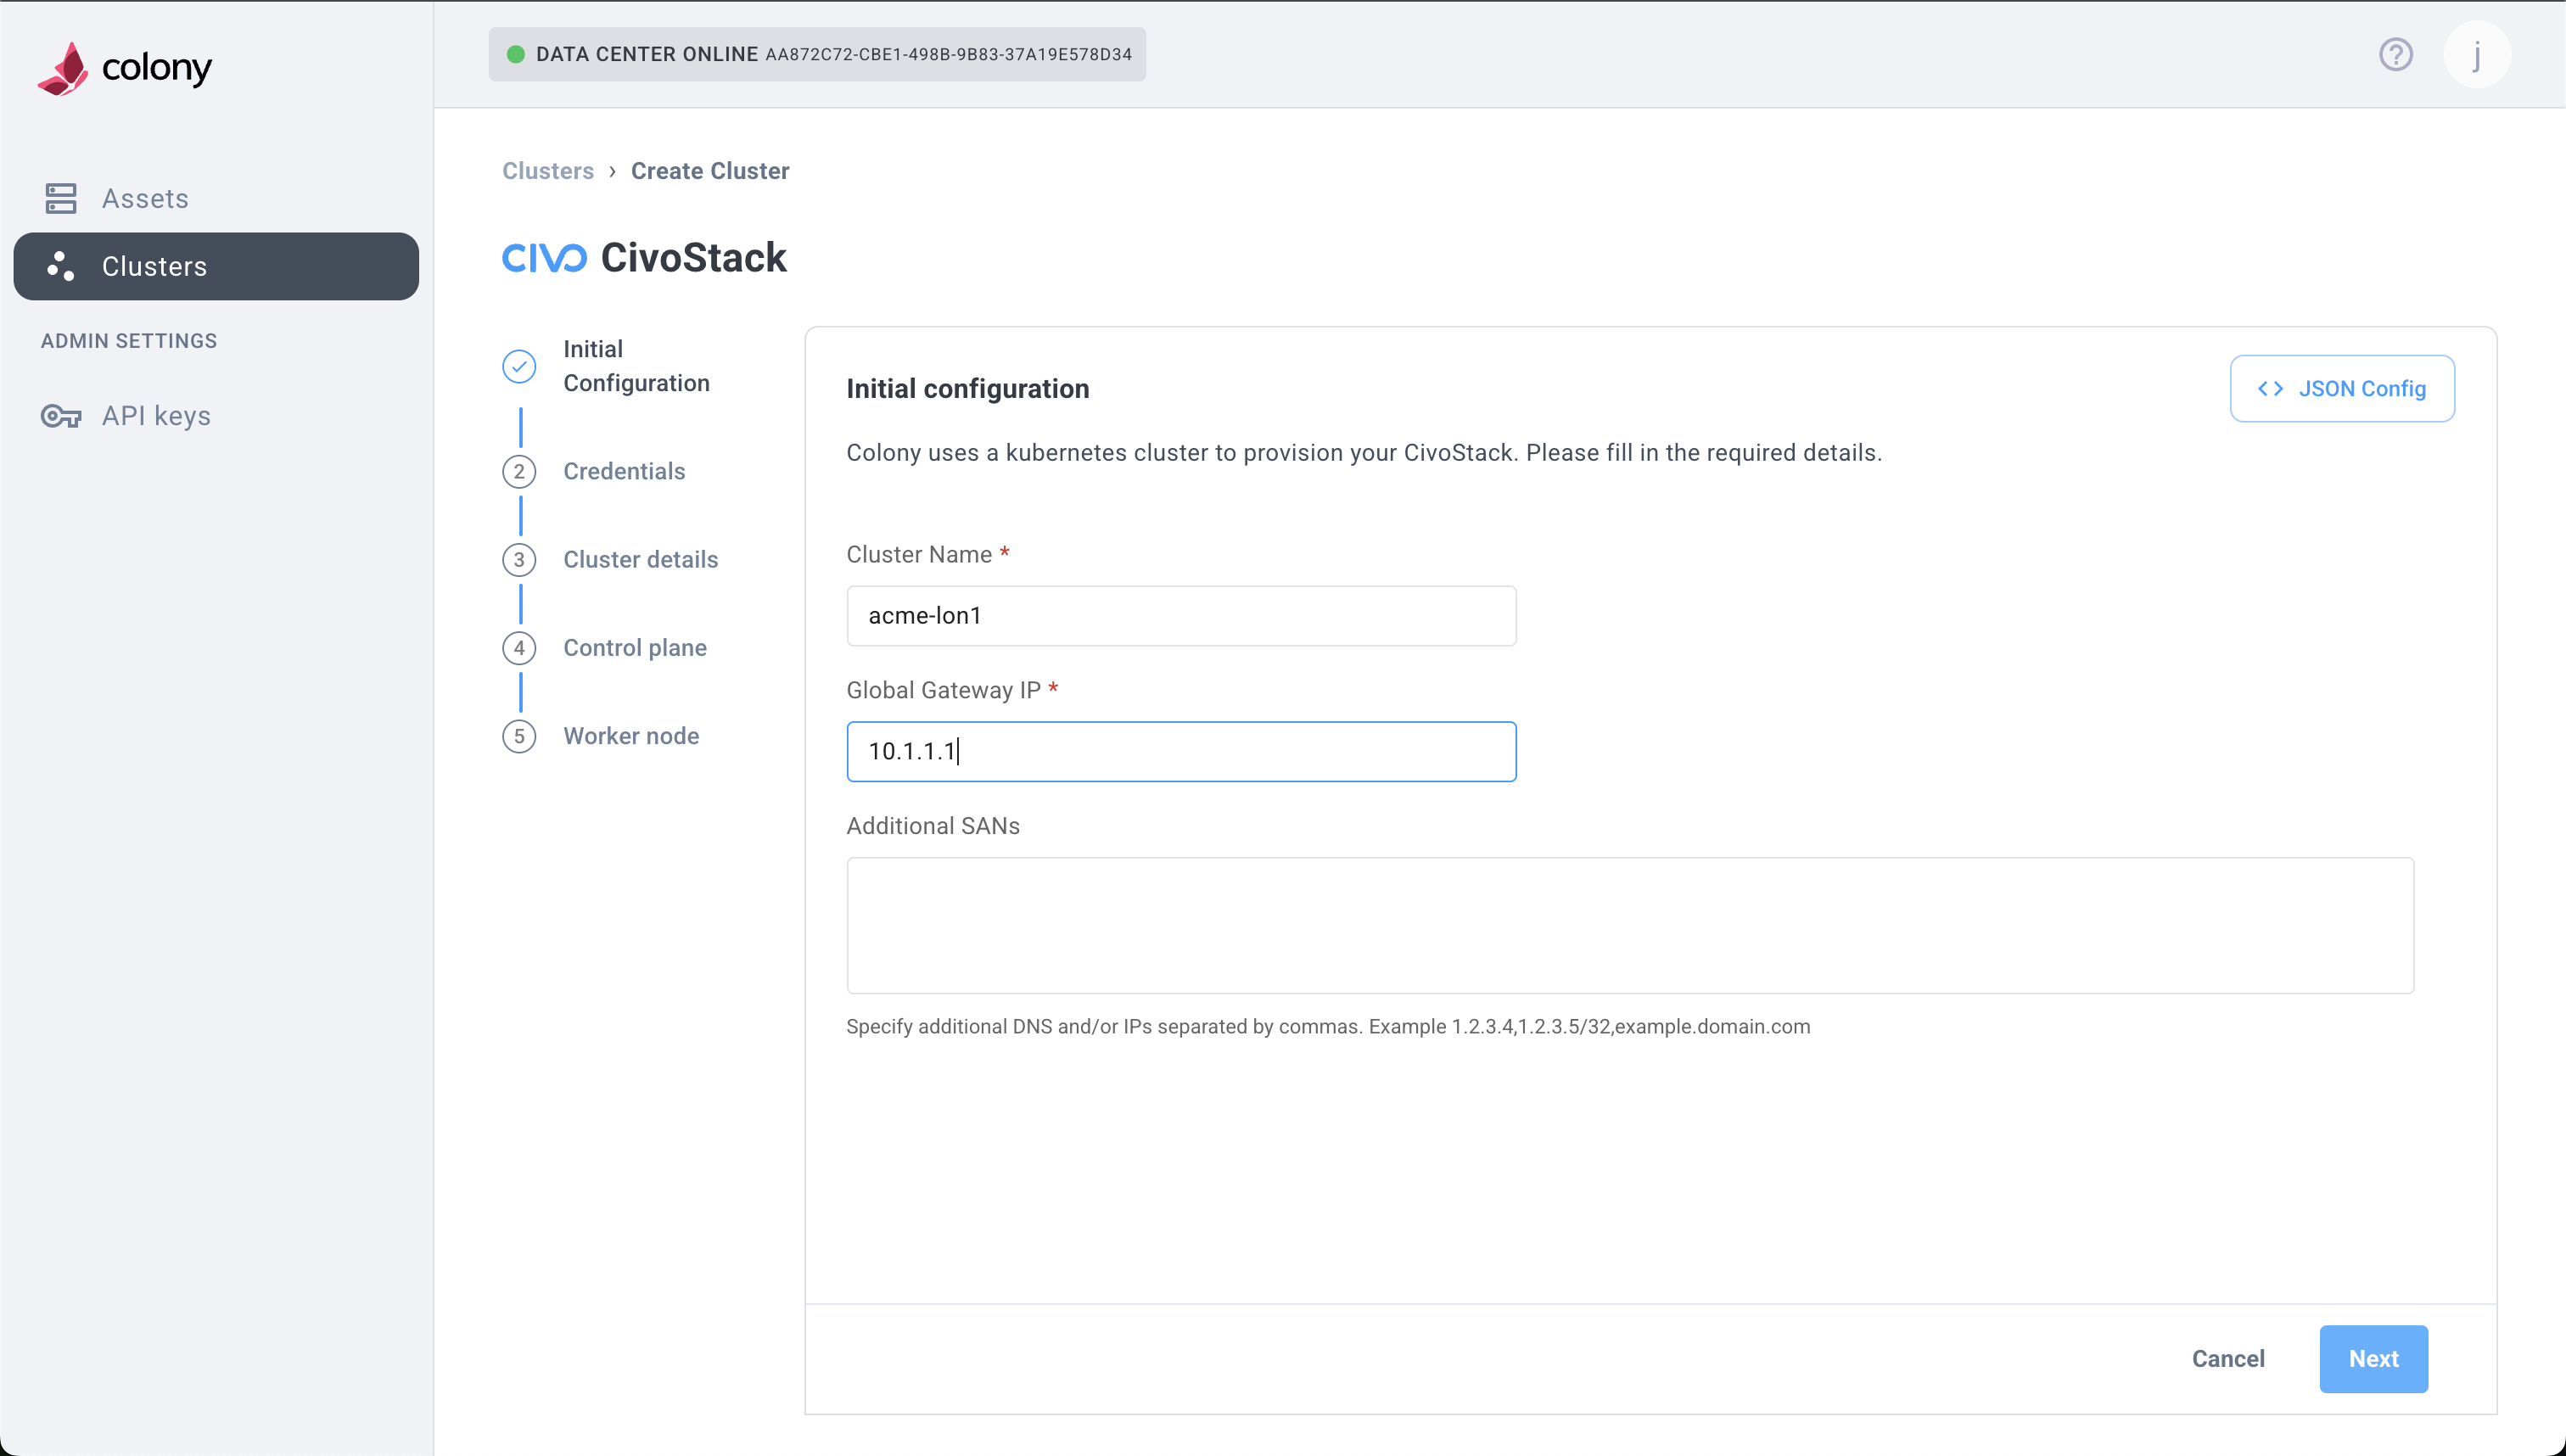Screen dimensions: 2566x1456
Task: Click the API keys key icon
Action: point(61,416)
